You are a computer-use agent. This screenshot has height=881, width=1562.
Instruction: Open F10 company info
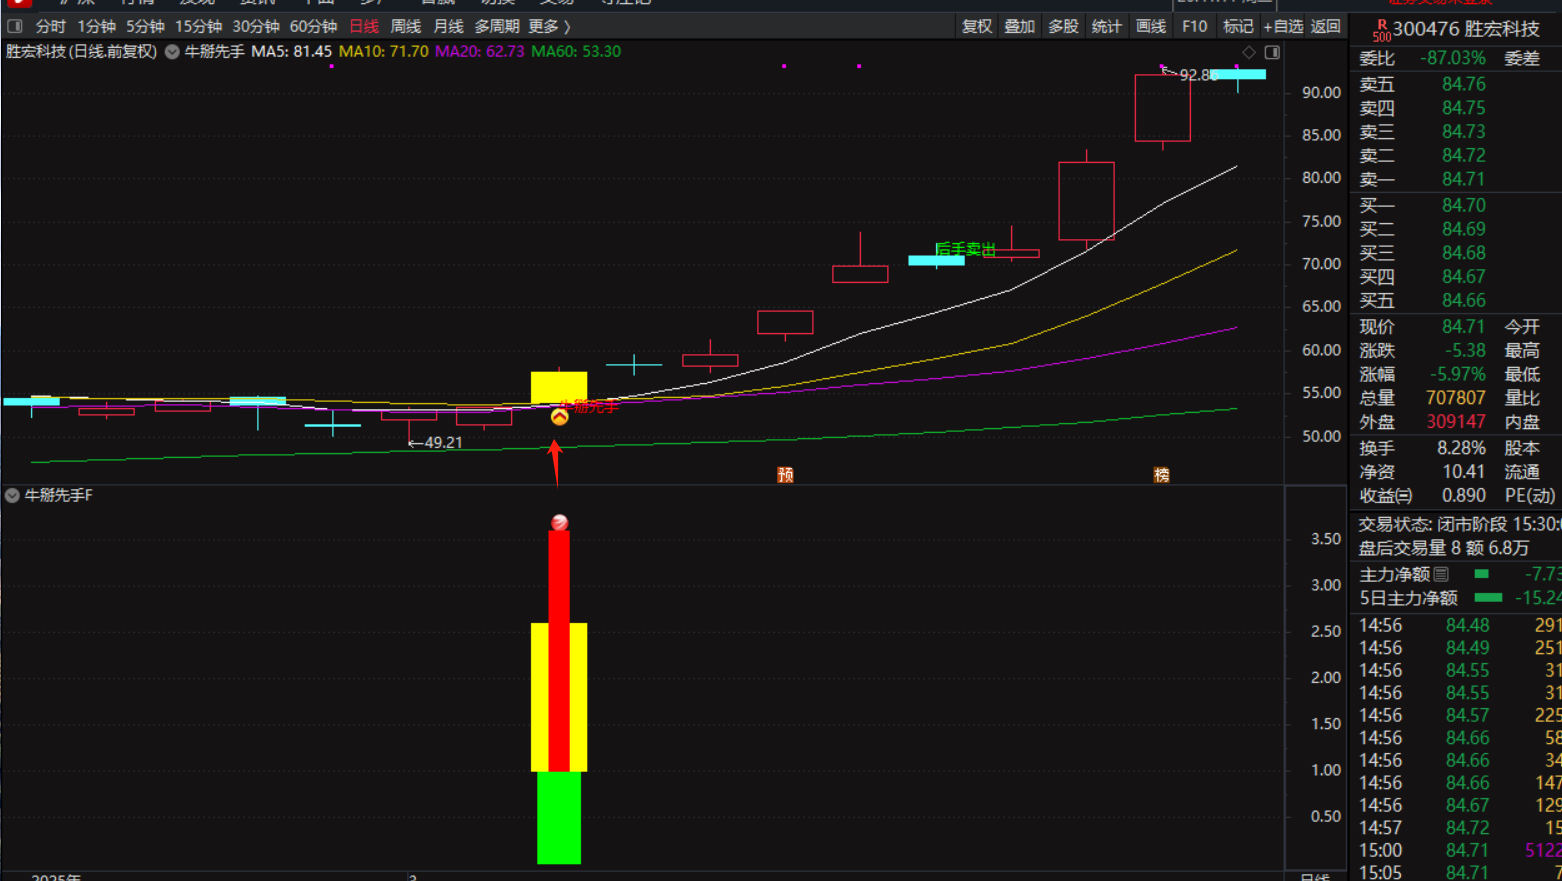coord(1194,26)
